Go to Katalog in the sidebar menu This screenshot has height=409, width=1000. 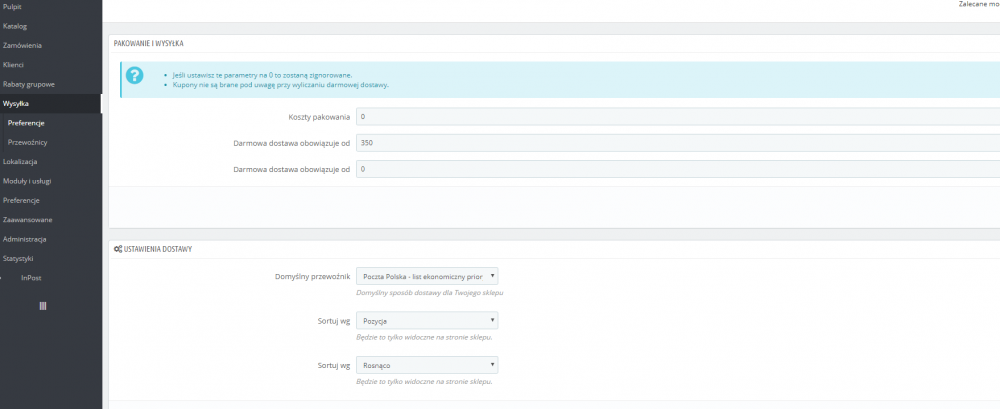[x=15, y=26]
